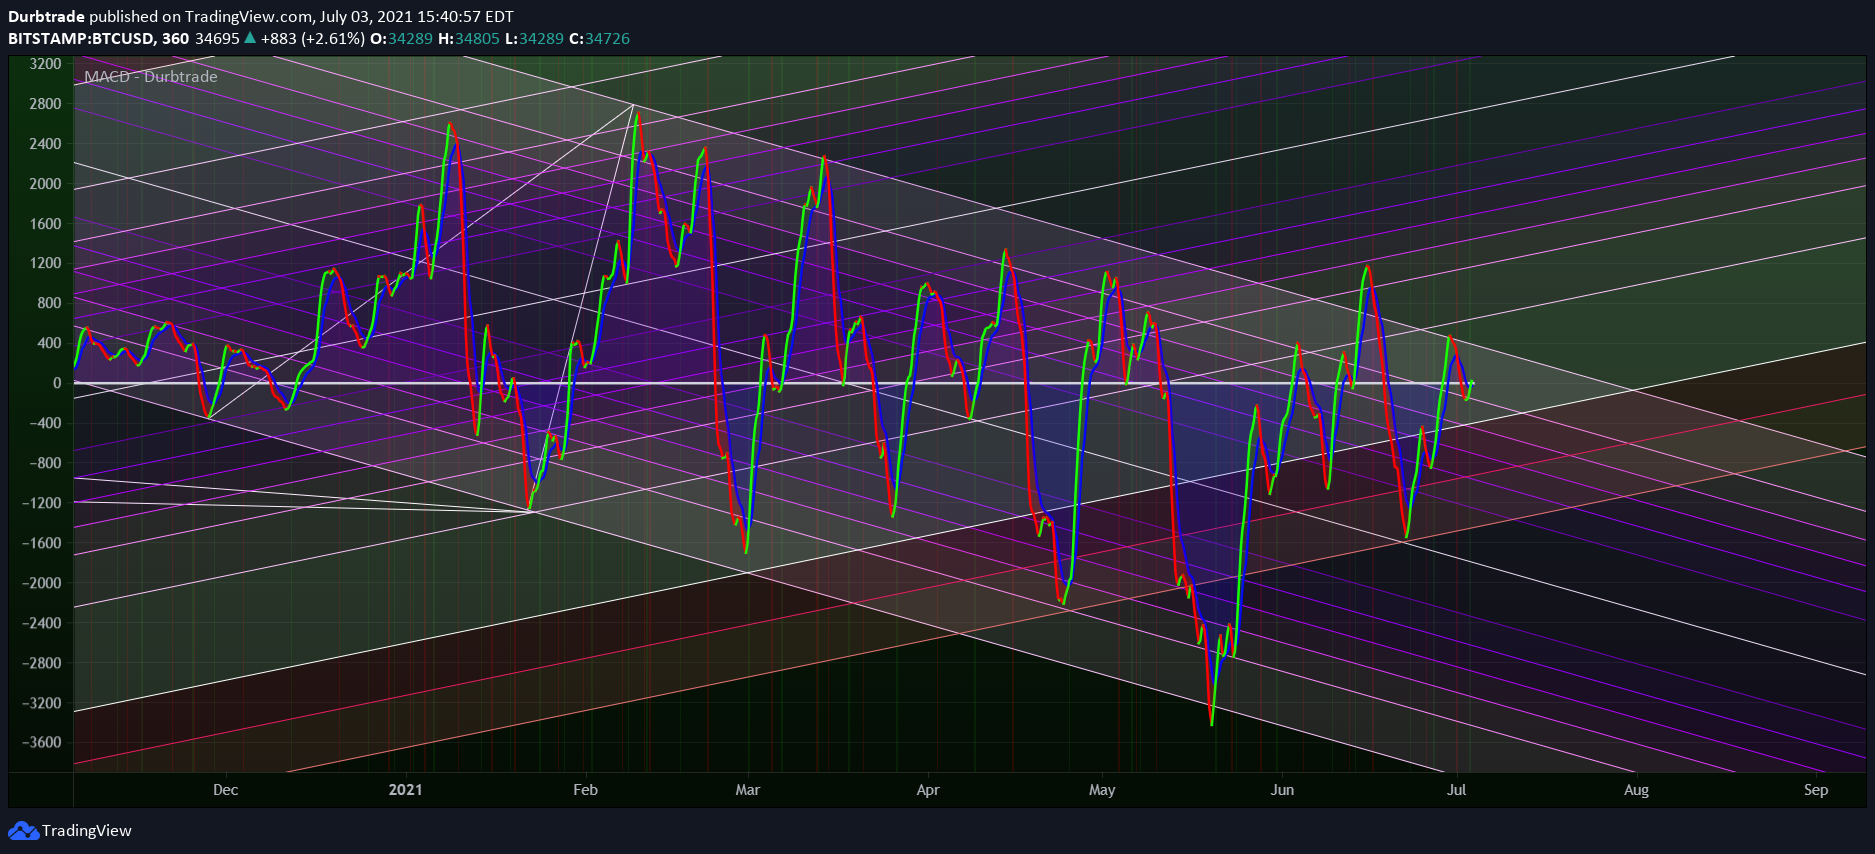Viewport: 1875px width, 854px height.
Task: Click the Dec time axis label
Action: (x=226, y=790)
